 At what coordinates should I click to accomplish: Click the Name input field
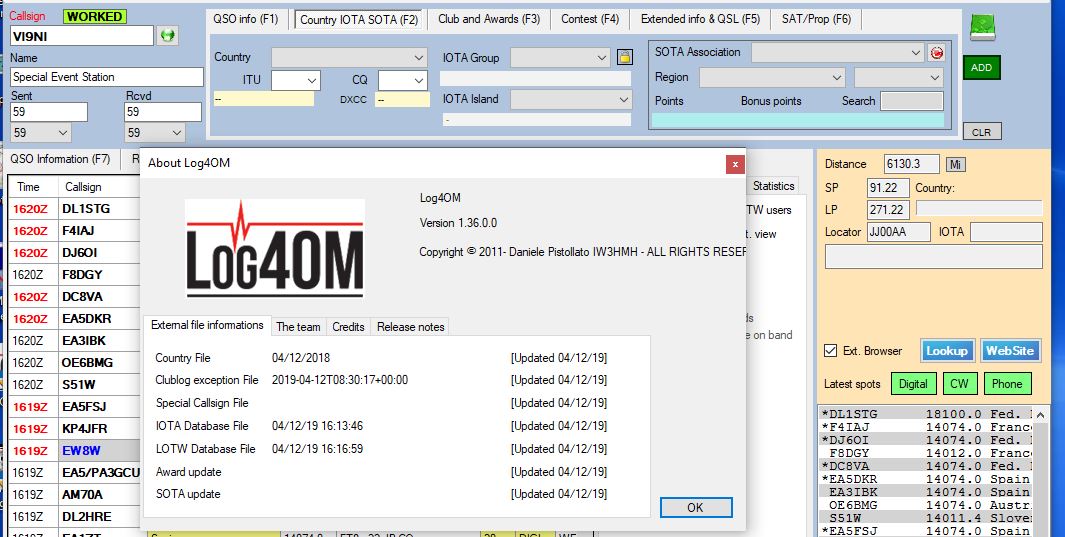(107, 77)
